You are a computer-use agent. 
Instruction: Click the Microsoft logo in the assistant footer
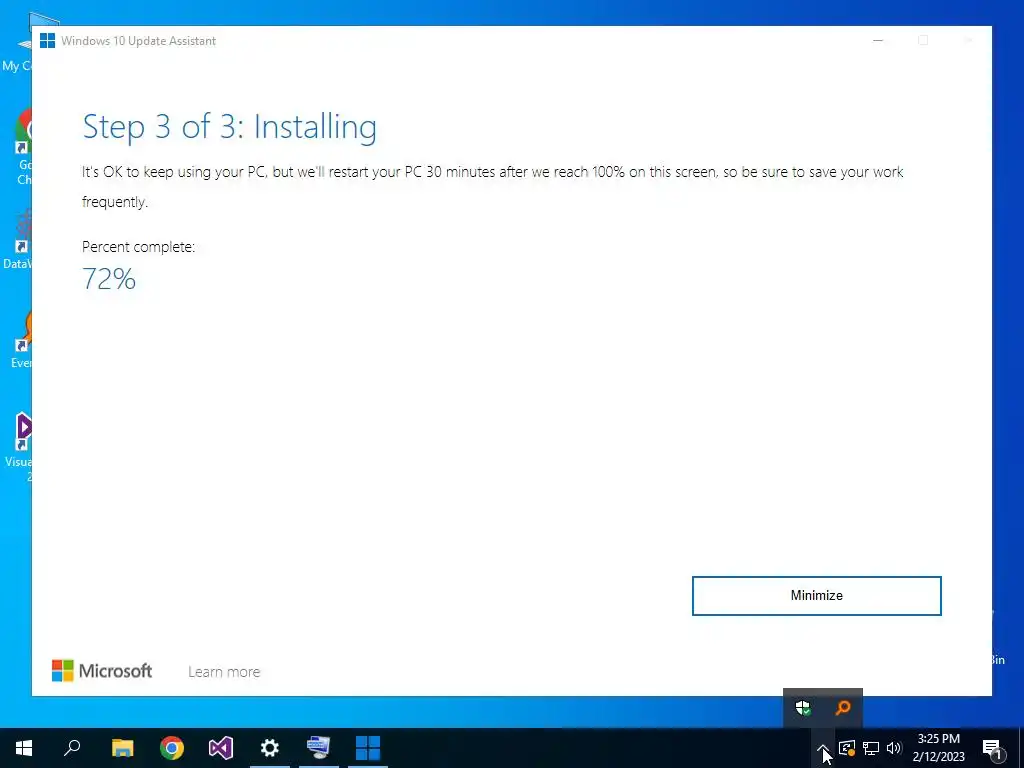tap(102, 671)
